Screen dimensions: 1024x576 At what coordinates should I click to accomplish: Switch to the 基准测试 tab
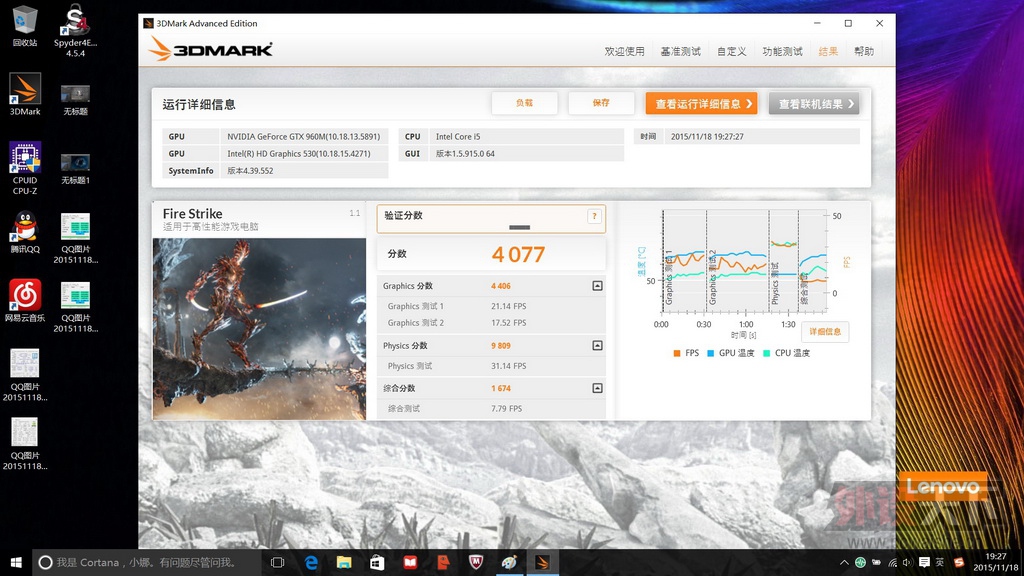[680, 51]
